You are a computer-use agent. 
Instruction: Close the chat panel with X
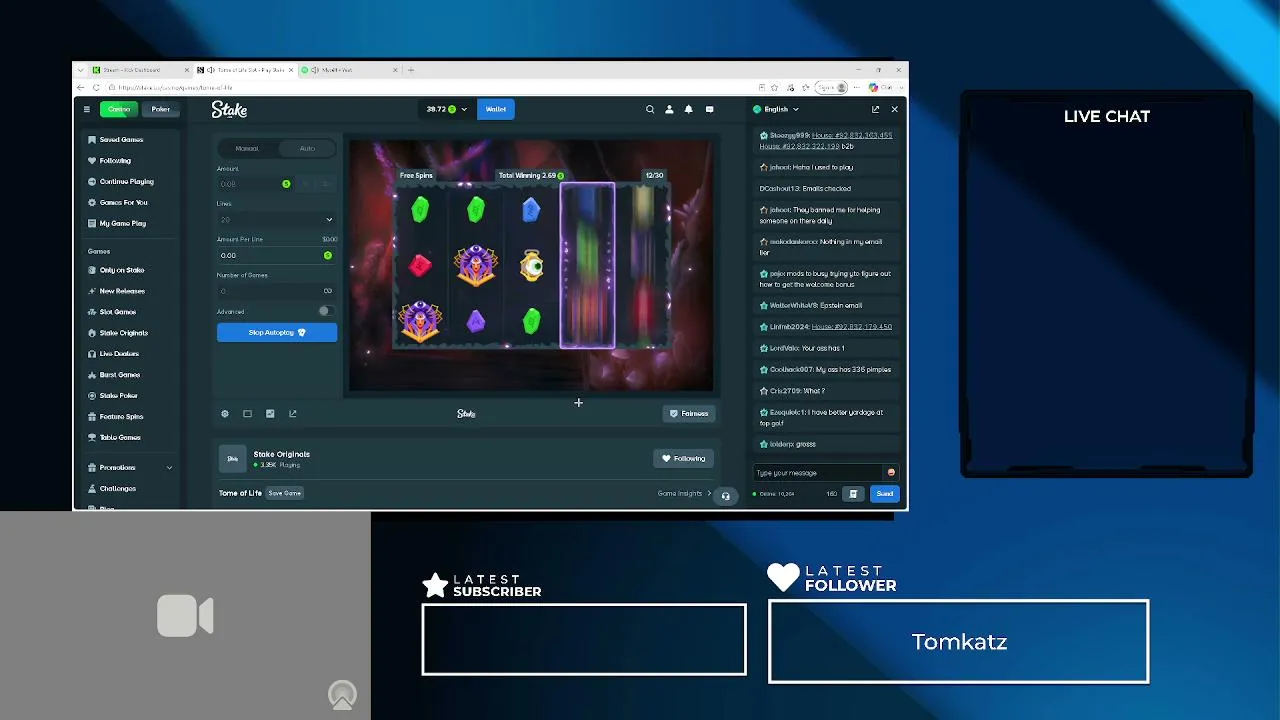click(x=894, y=109)
